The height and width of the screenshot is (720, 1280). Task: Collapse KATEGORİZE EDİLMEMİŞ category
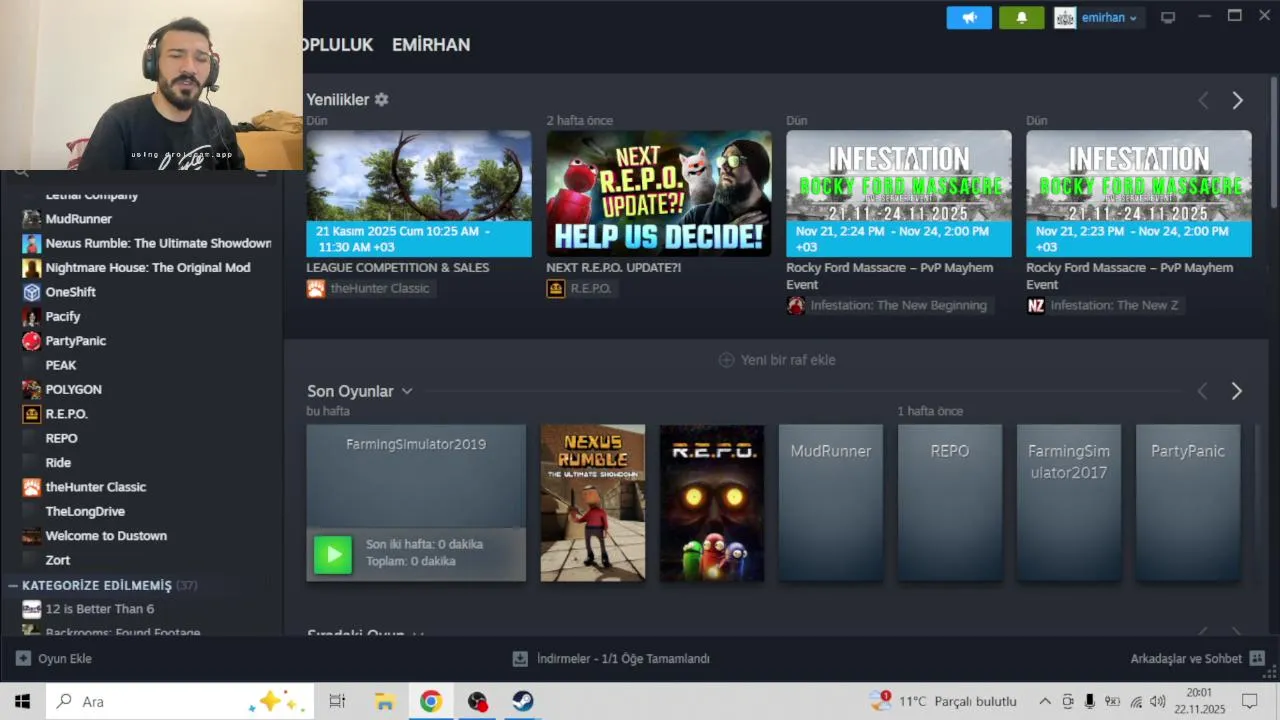[13, 585]
